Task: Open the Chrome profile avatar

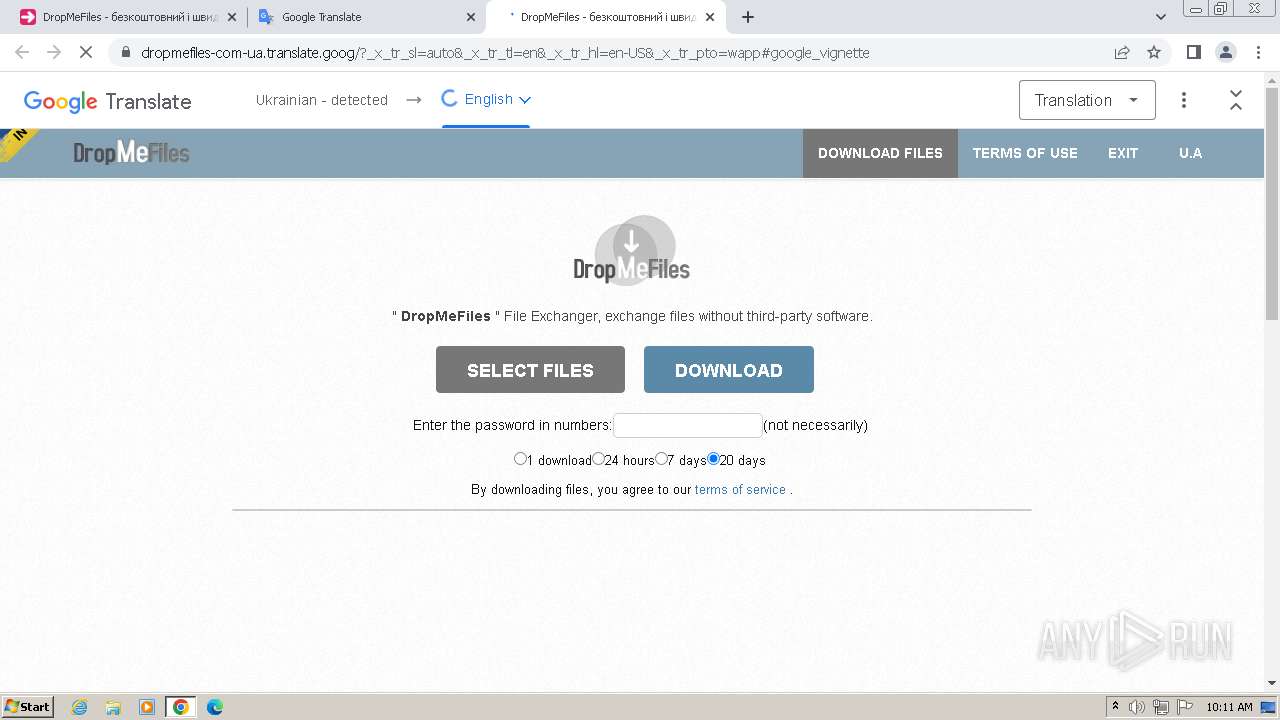Action: 1225,52
